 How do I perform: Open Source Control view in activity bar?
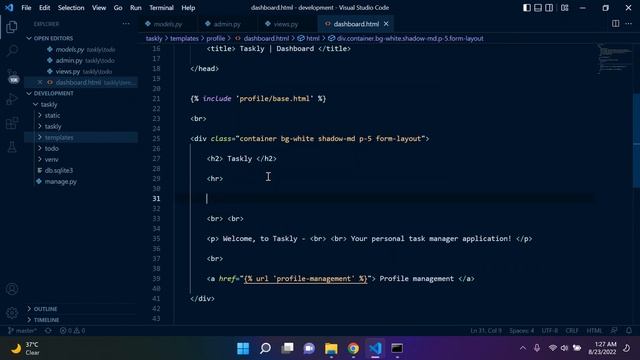point(12,75)
